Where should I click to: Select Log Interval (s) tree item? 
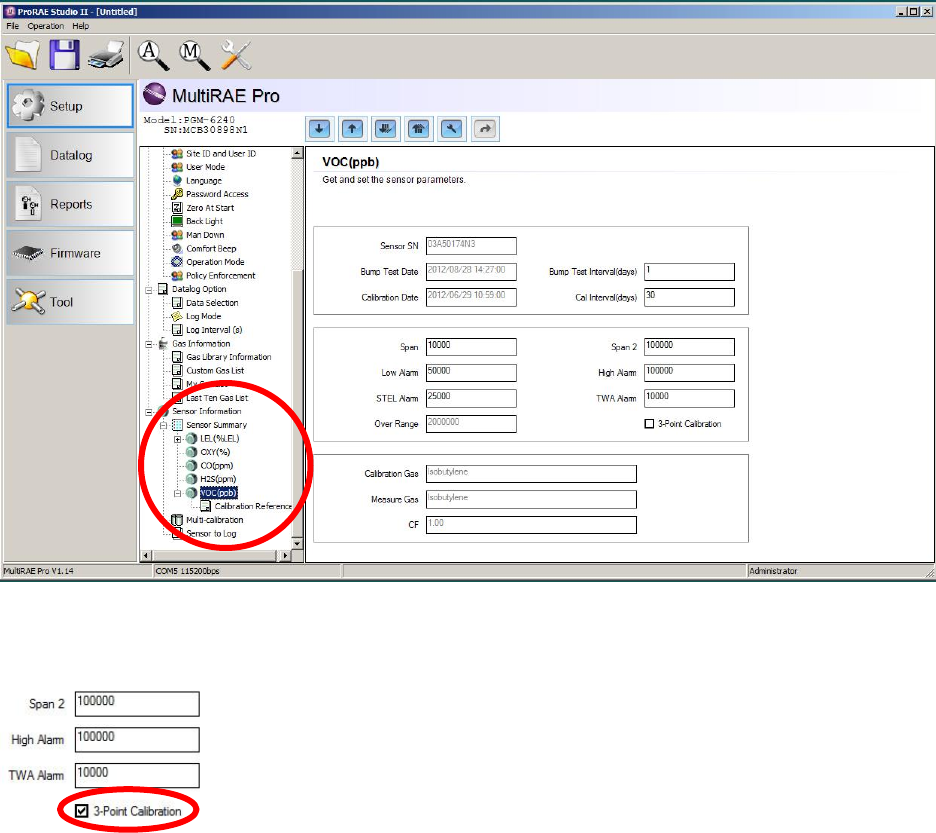tap(214, 330)
